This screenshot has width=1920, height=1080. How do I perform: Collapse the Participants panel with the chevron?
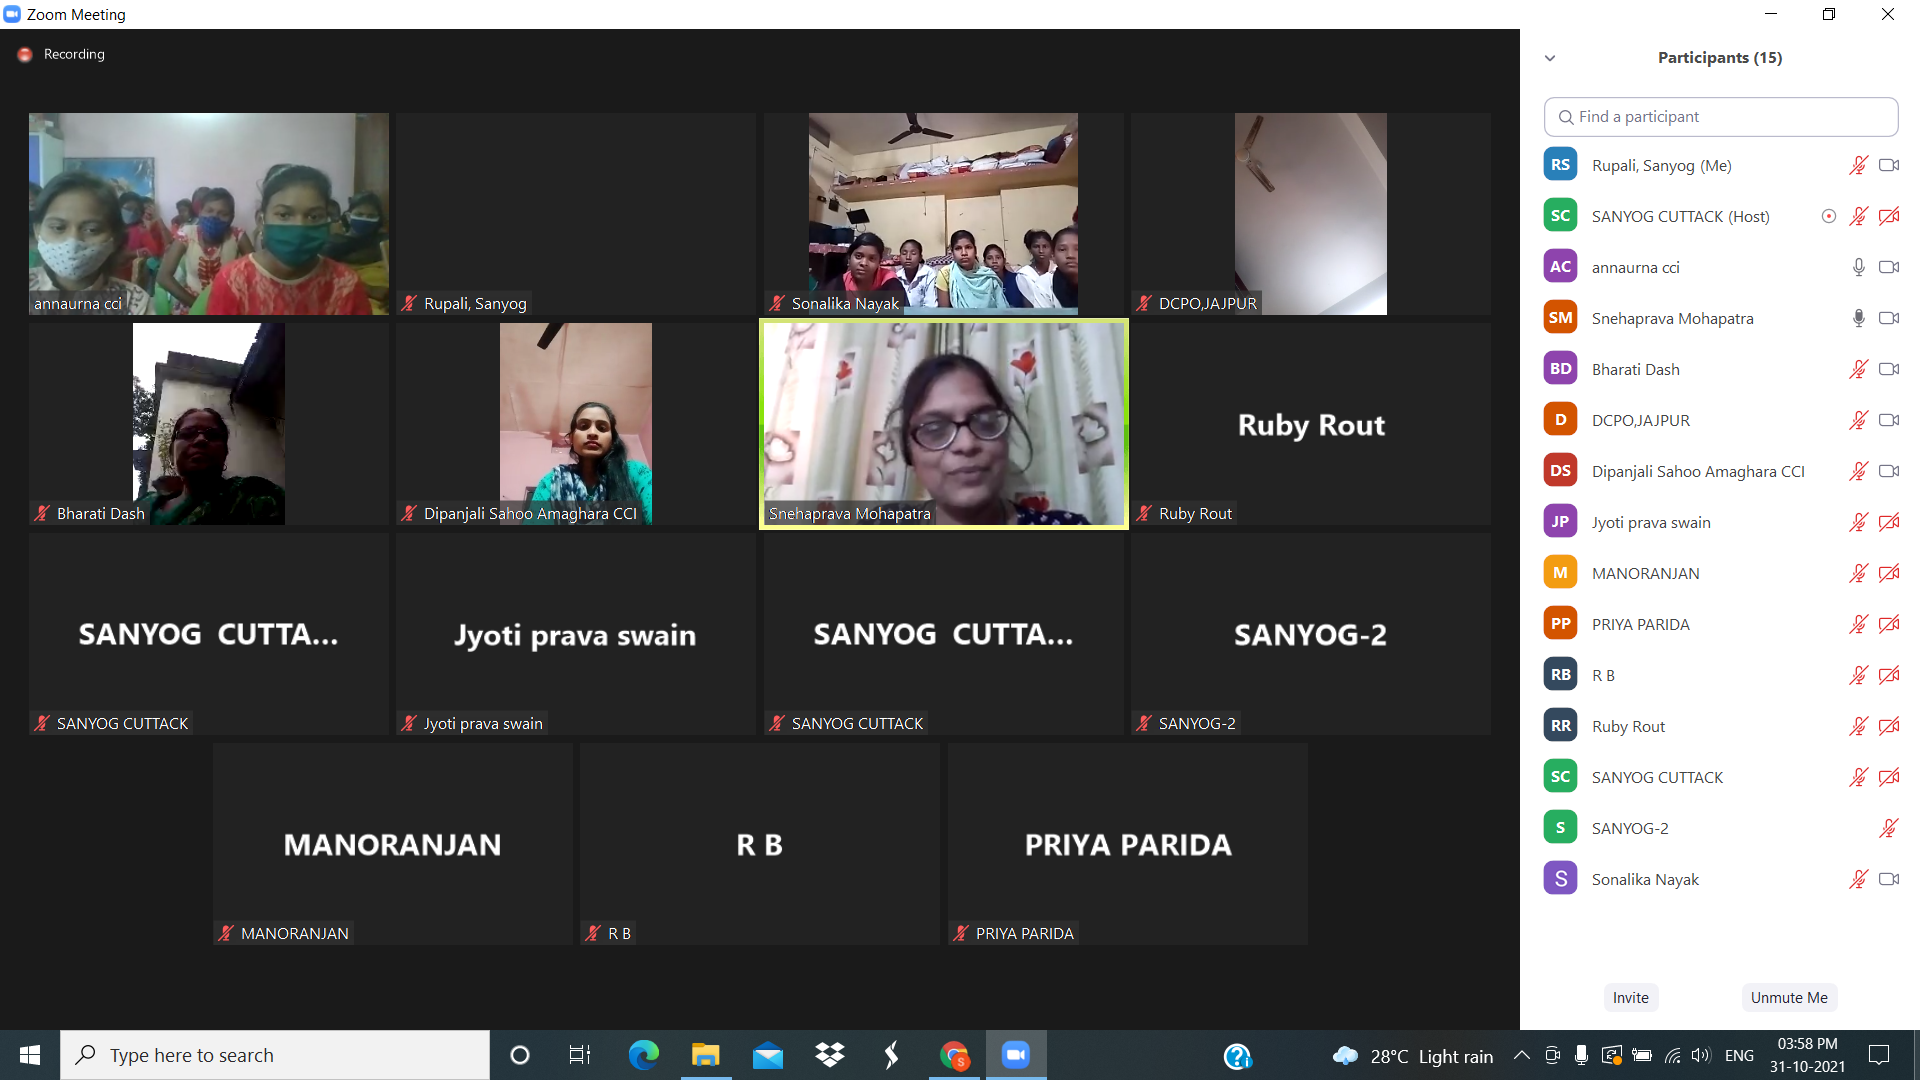pos(1550,58)
